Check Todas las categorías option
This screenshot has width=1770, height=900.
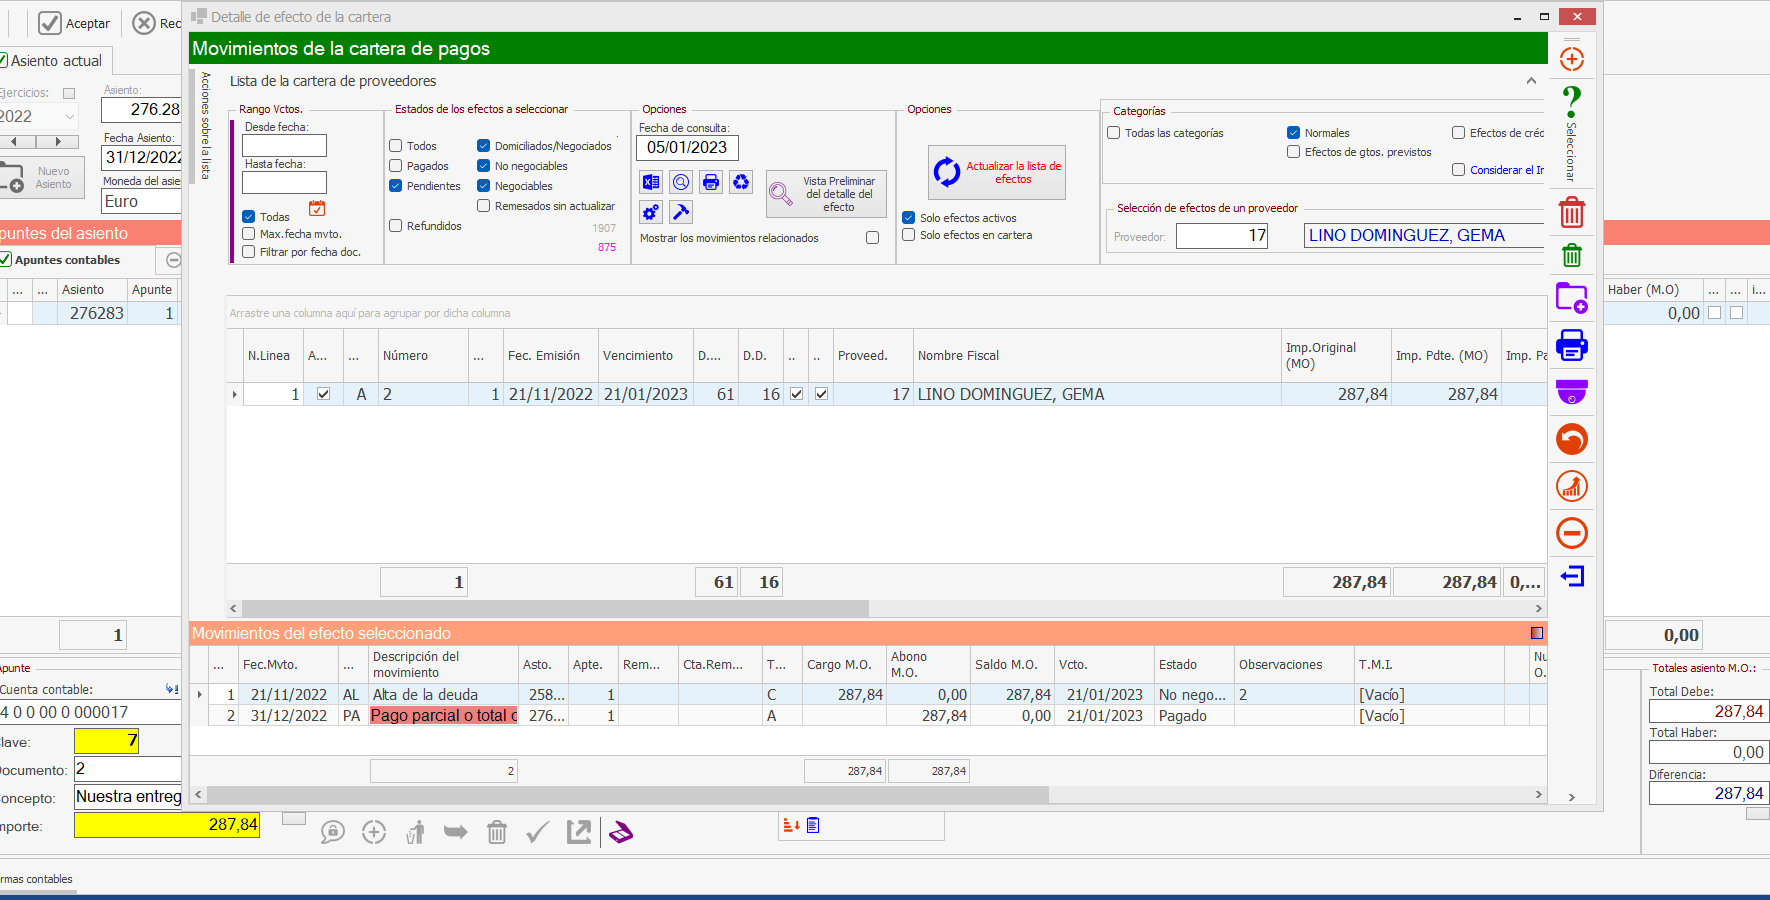[1114, 133]
